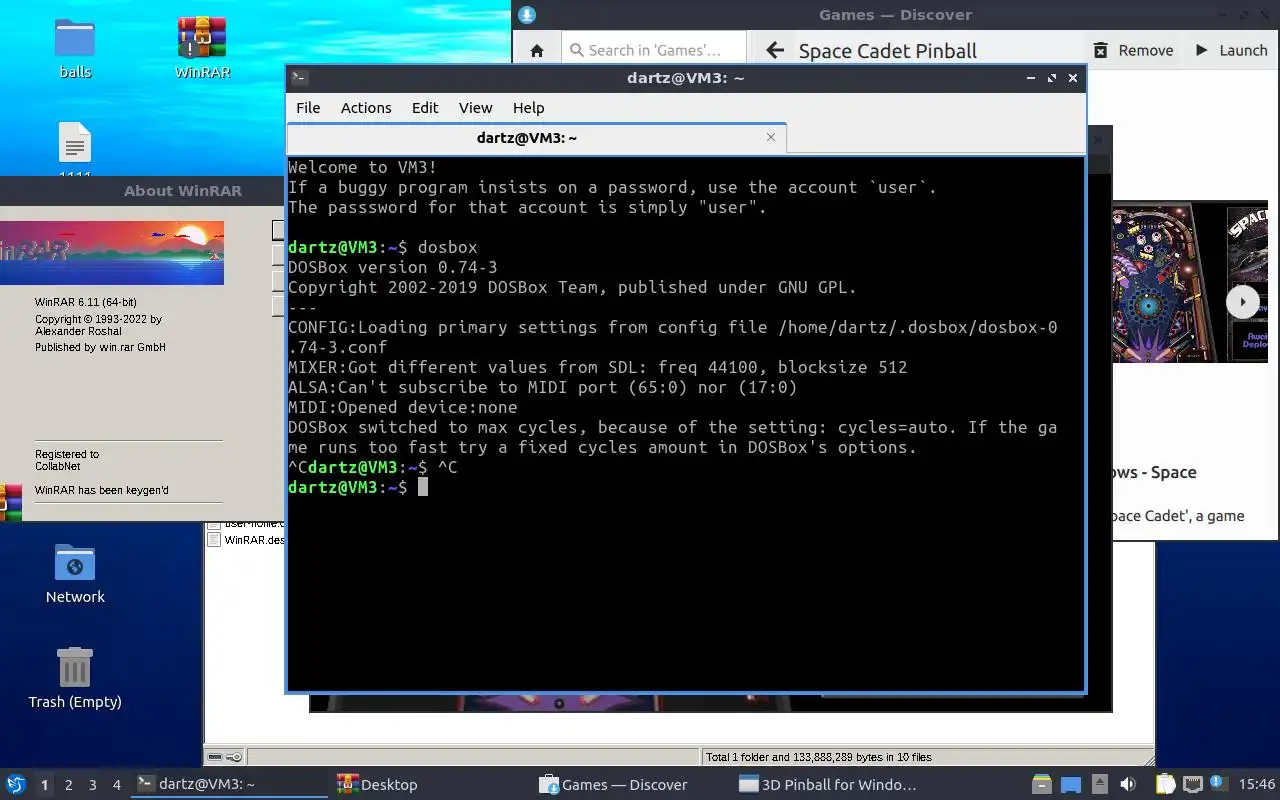Go to Discover home page
This screenshot has width=1280, height=800.
537,50
